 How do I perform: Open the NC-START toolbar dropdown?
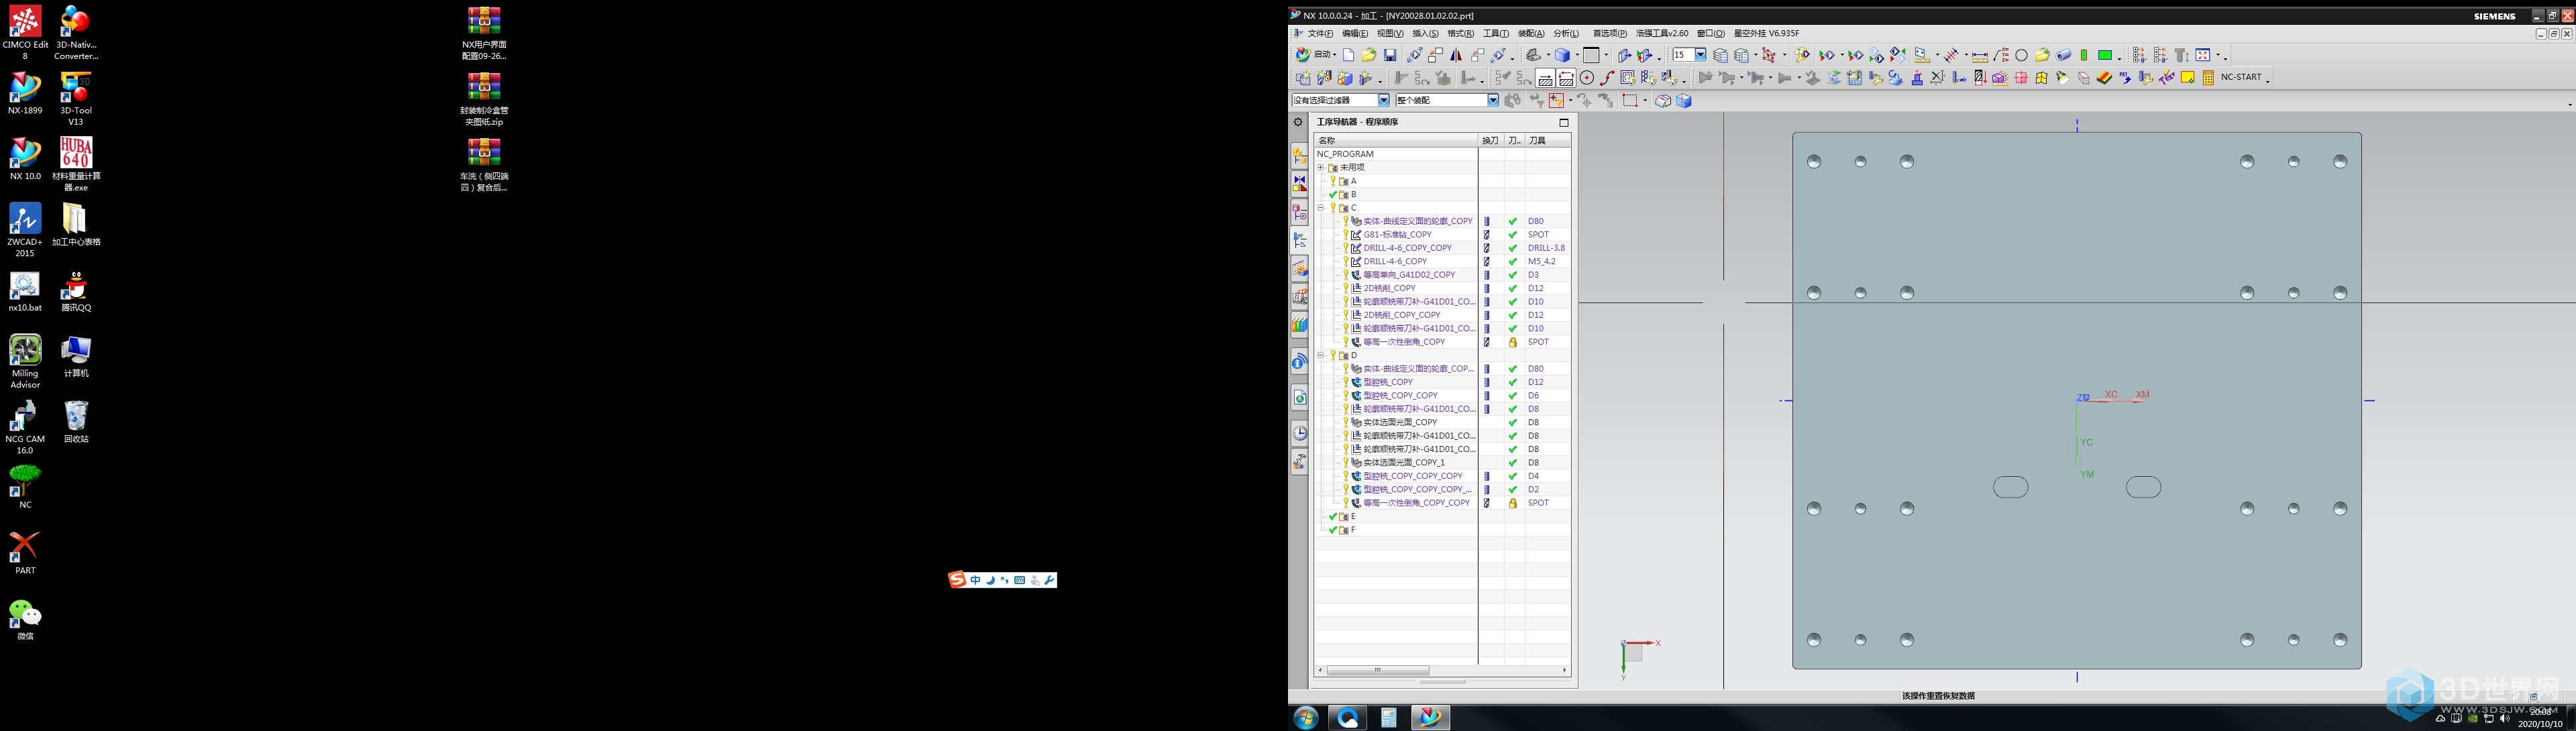(2267, 82)
